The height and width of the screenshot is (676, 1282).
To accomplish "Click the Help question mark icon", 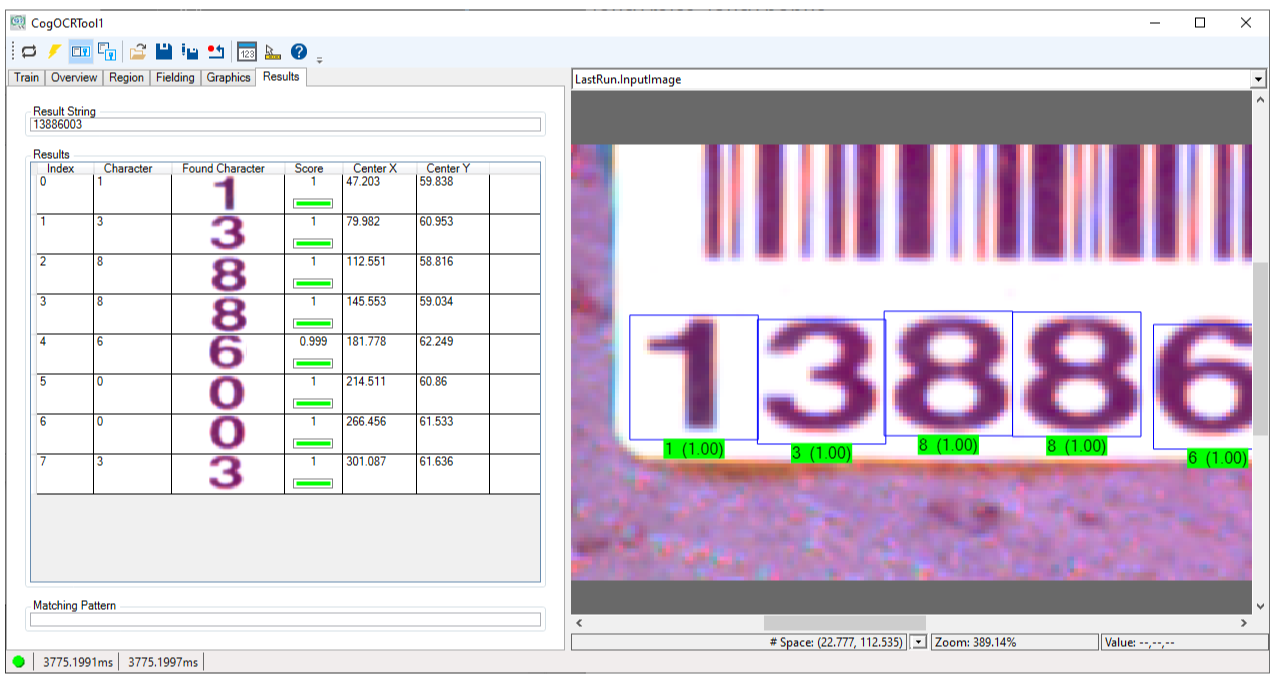I will (297, 51).
